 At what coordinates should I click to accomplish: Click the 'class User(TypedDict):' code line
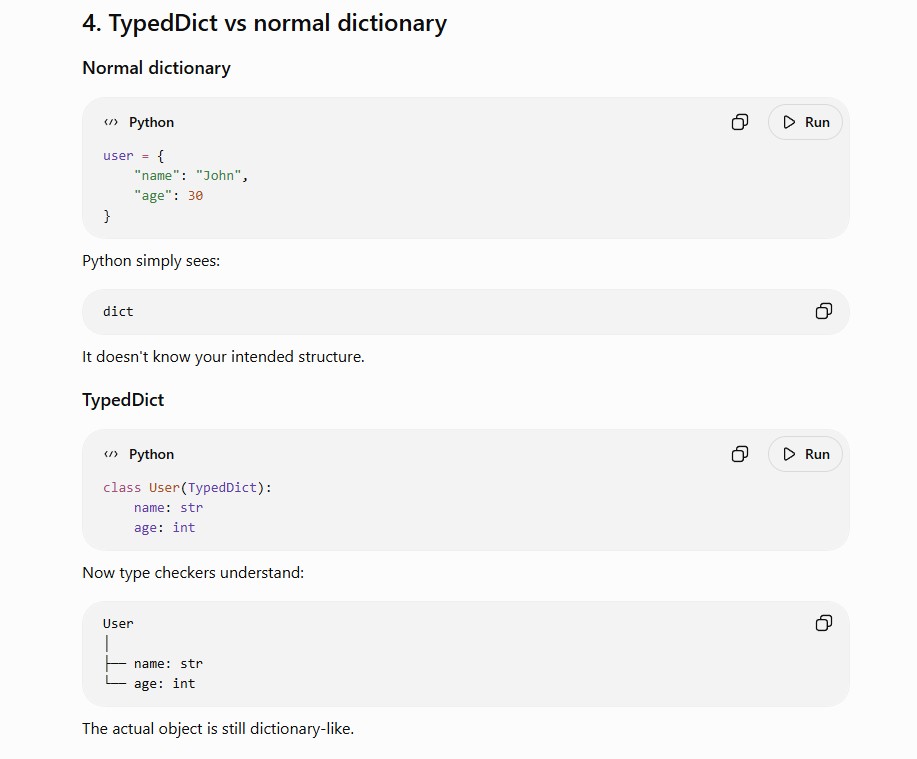[187, 488]
